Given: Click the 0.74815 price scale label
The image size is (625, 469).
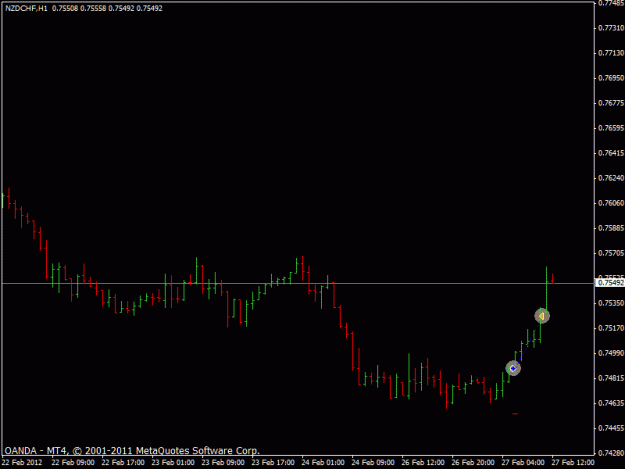Looking at the screenshot, I should (611, 378).
